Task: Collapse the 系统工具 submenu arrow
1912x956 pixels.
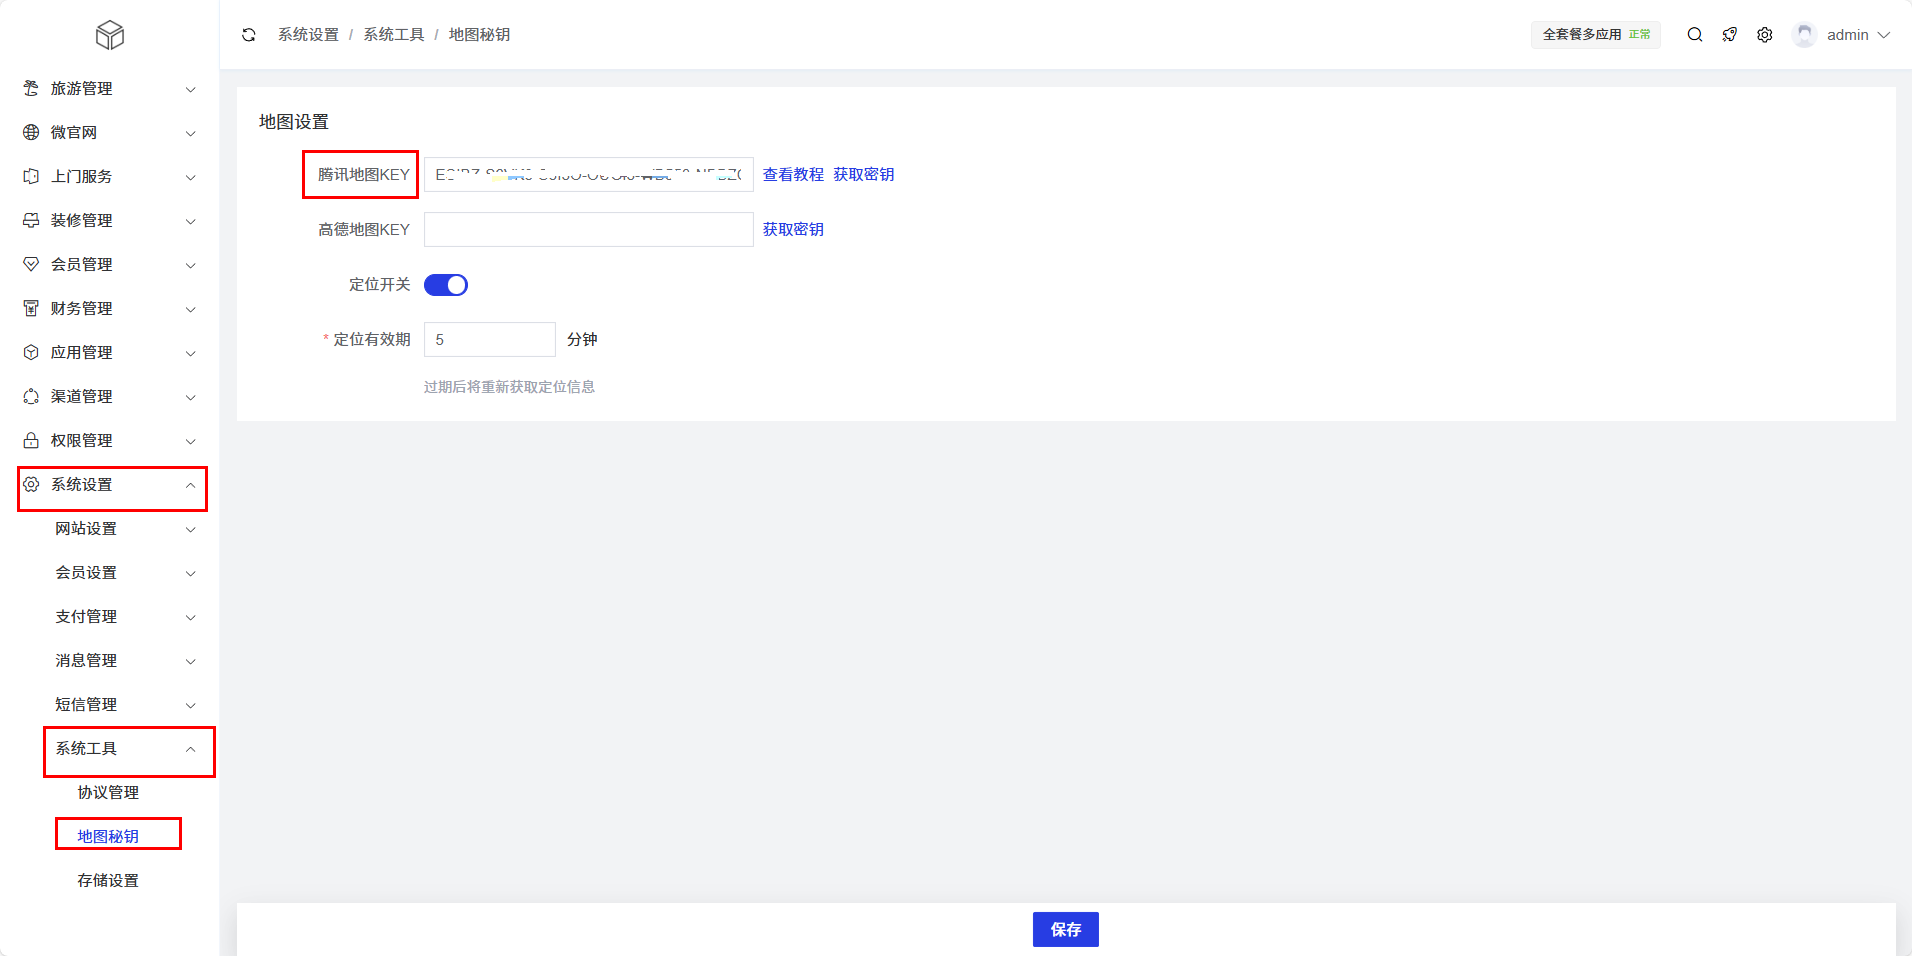Action: pos(190,750)
